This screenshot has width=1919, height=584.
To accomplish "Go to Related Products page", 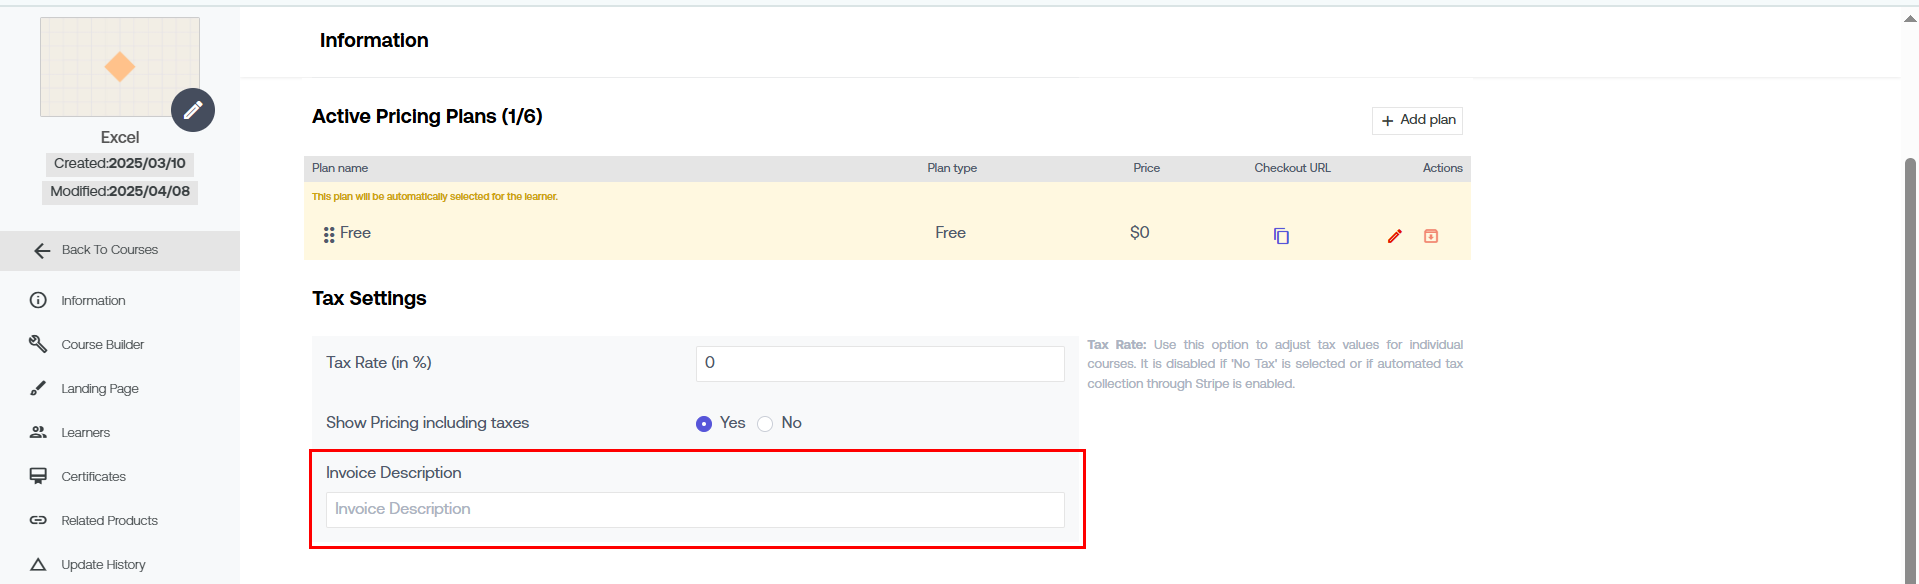I will coord(109,520).
